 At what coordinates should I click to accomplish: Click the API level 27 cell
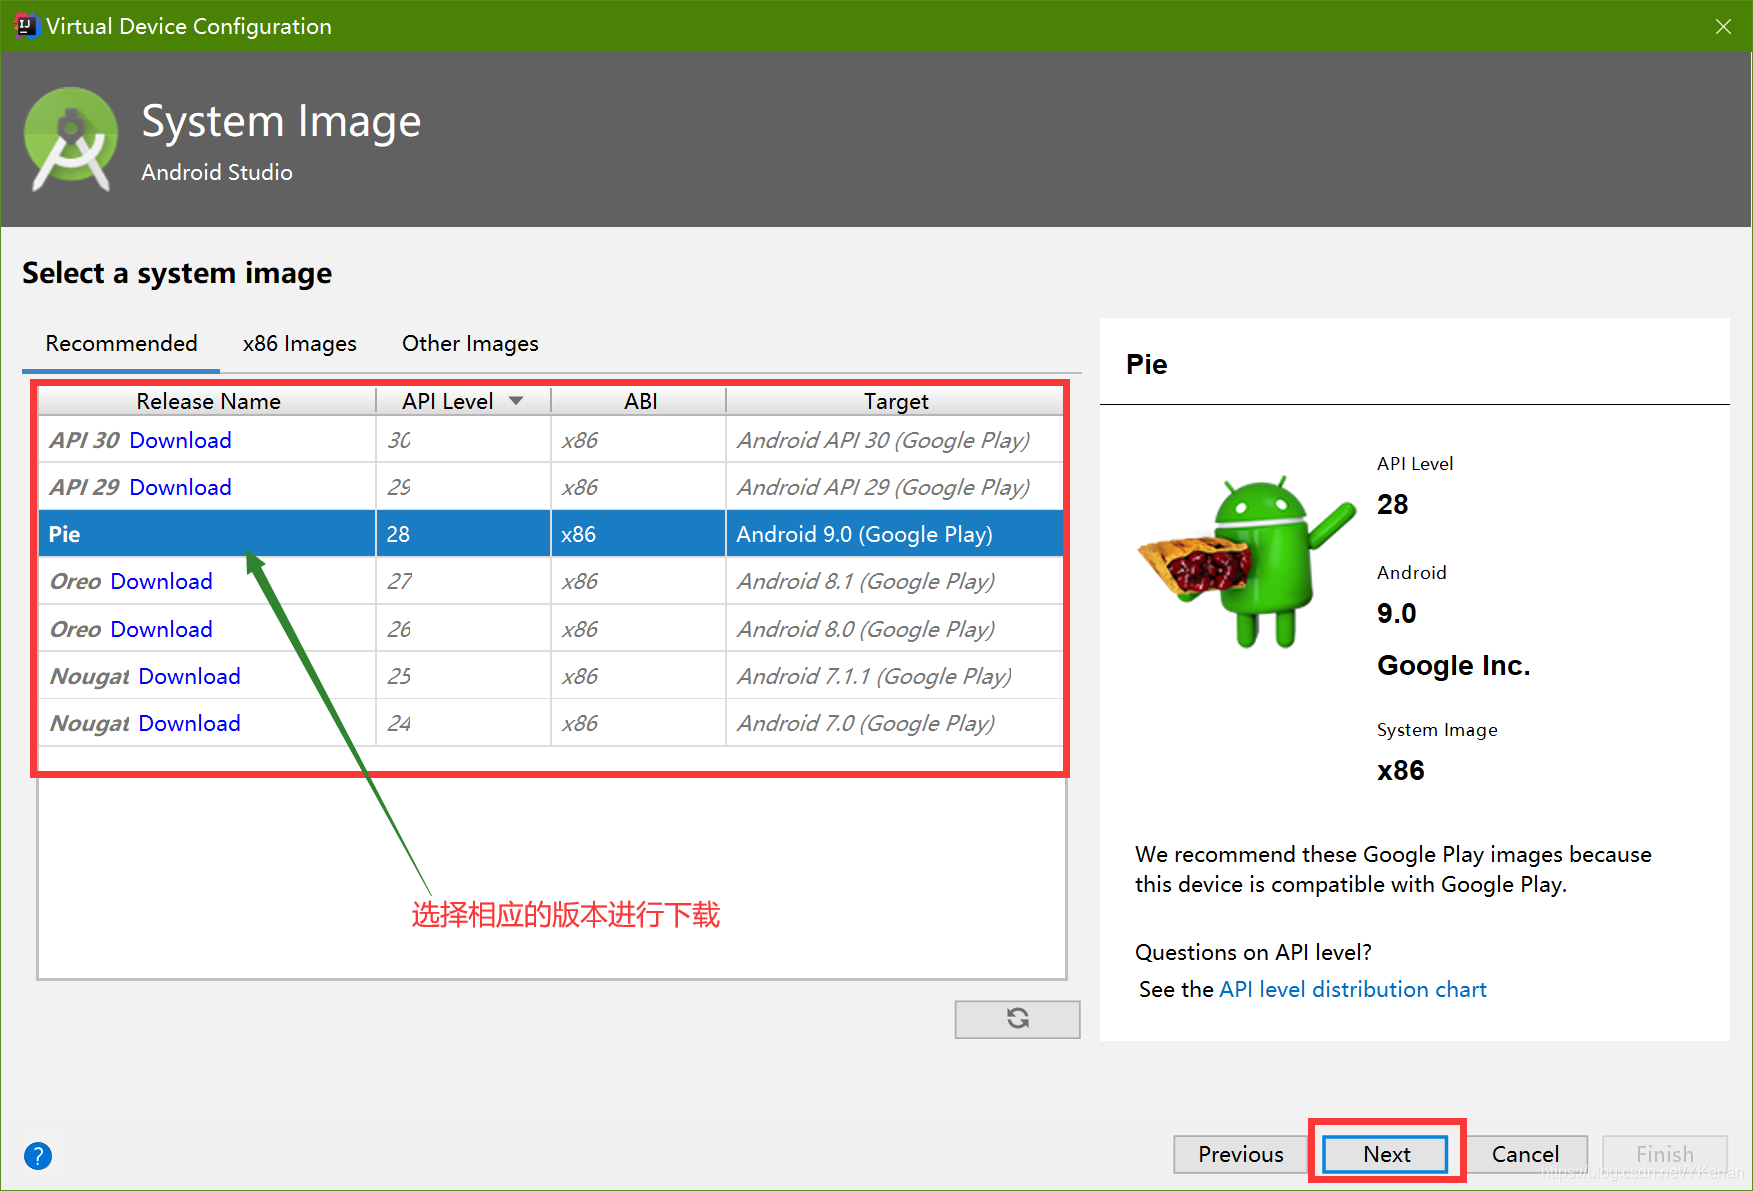pyautogui.click(x=464, y=581)
